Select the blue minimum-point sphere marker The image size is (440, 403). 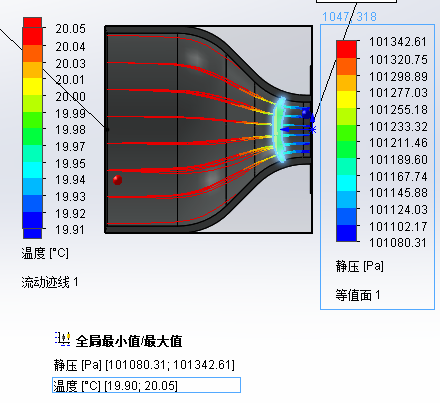tap(306, 114)
